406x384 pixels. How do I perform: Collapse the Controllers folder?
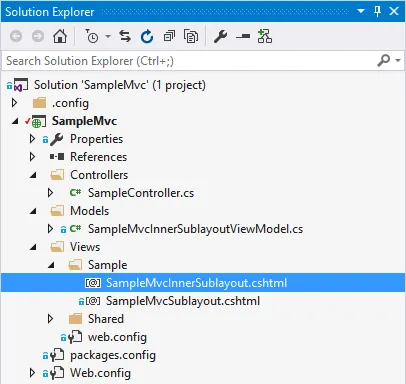point(33,175)
